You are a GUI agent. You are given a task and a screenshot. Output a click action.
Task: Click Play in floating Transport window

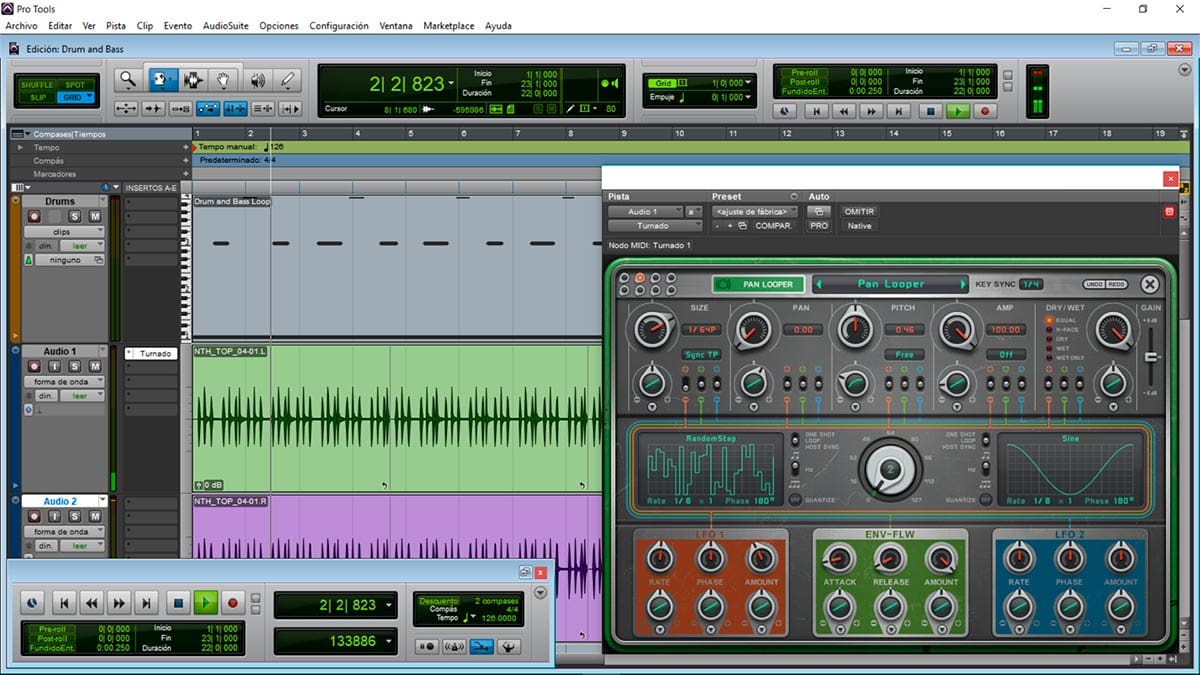[x=205, y=603]
